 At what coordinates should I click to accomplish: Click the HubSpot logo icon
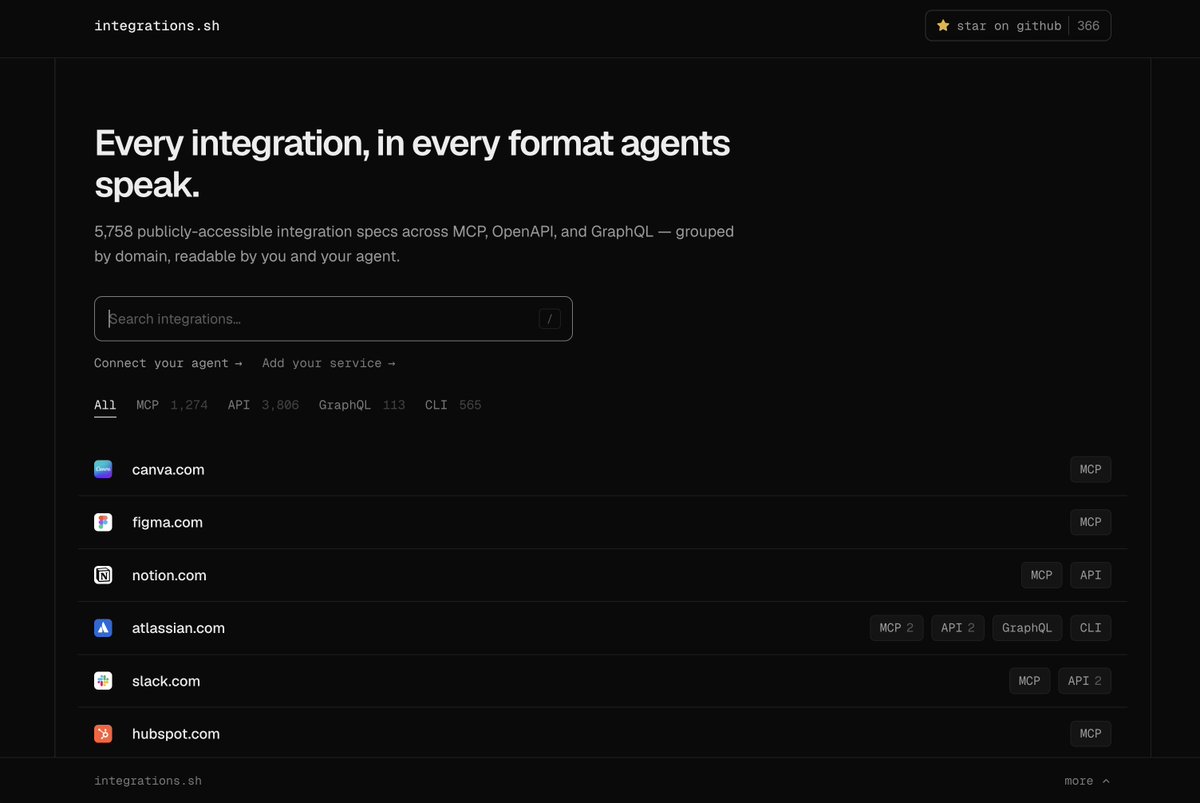(103, 734)
